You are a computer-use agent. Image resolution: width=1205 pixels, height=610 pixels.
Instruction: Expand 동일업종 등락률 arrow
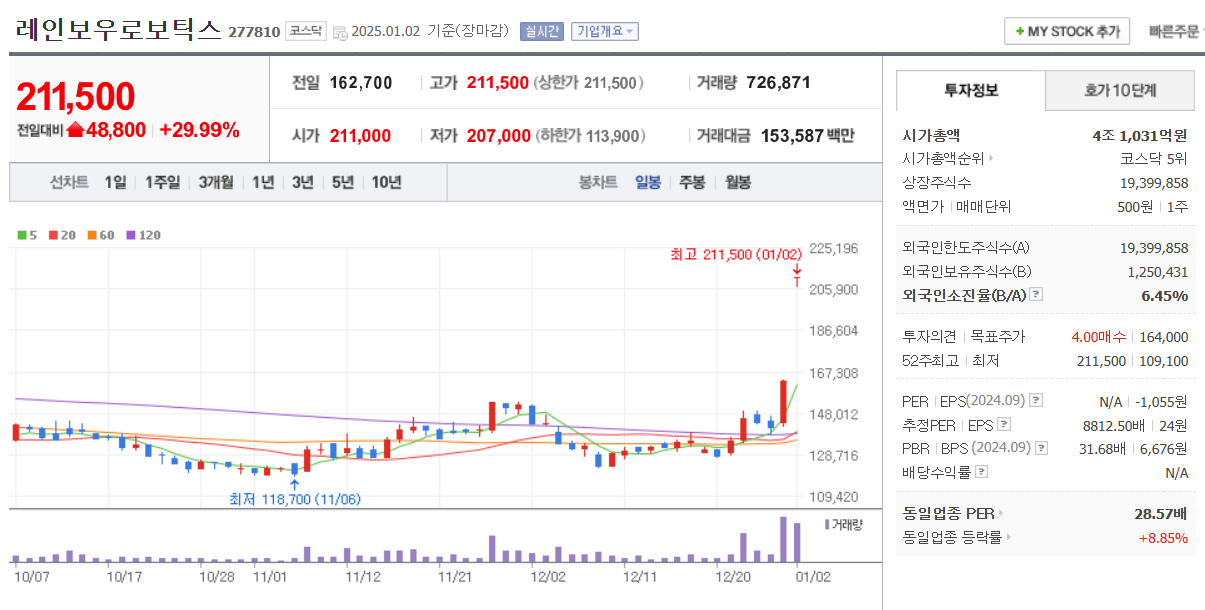click(x=1008, y=538)
